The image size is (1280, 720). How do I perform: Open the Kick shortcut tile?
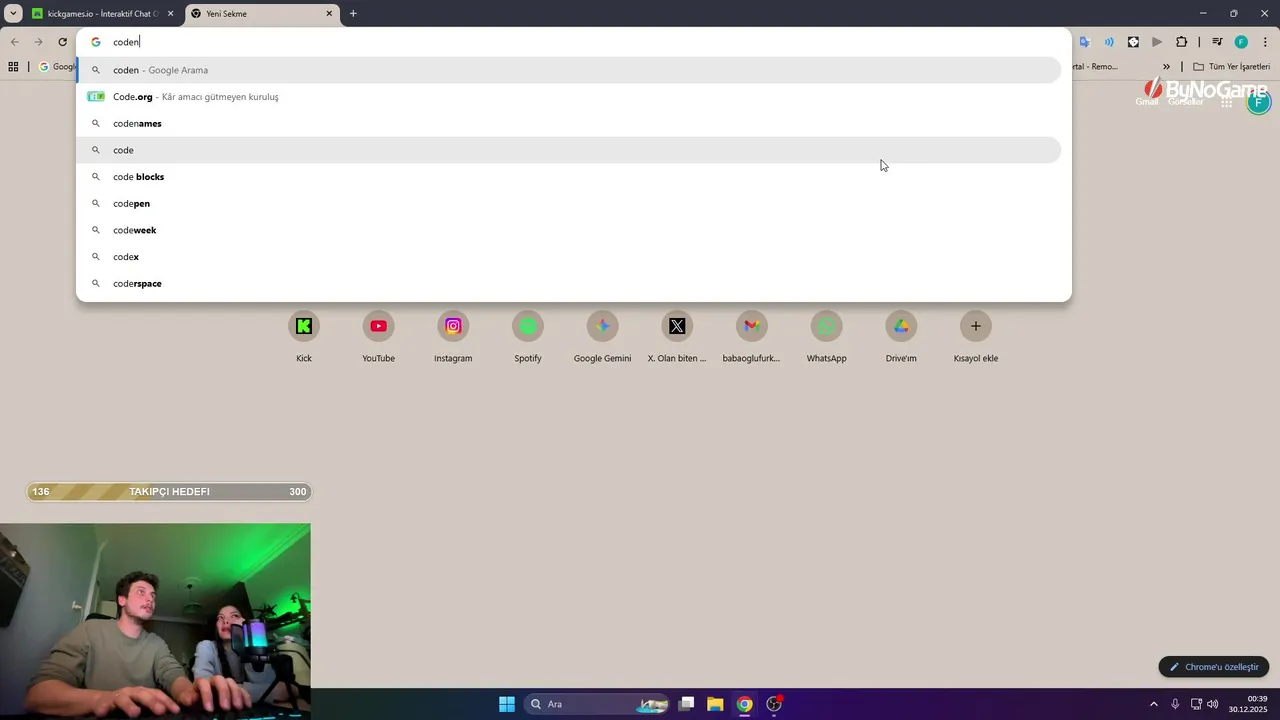pos(304,337)
